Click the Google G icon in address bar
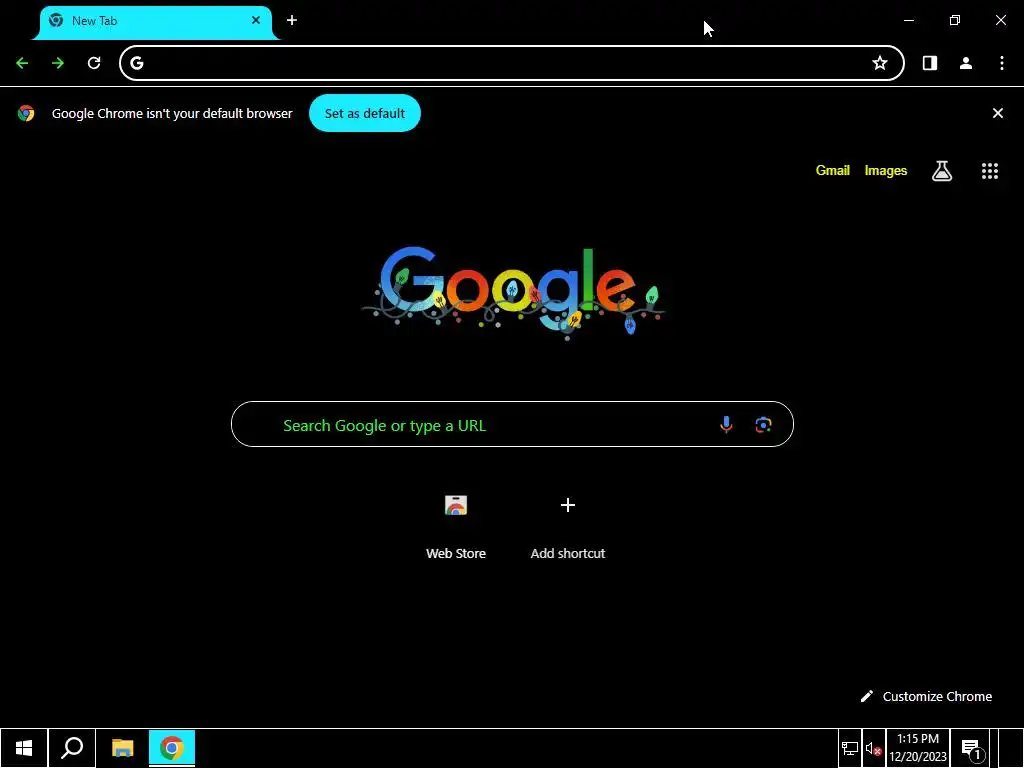 [136, 63]
